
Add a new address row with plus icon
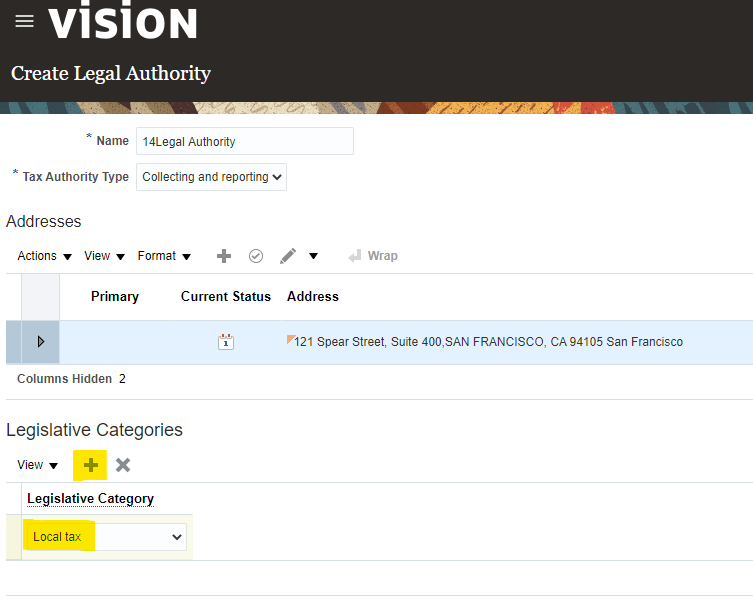(224, 256)
